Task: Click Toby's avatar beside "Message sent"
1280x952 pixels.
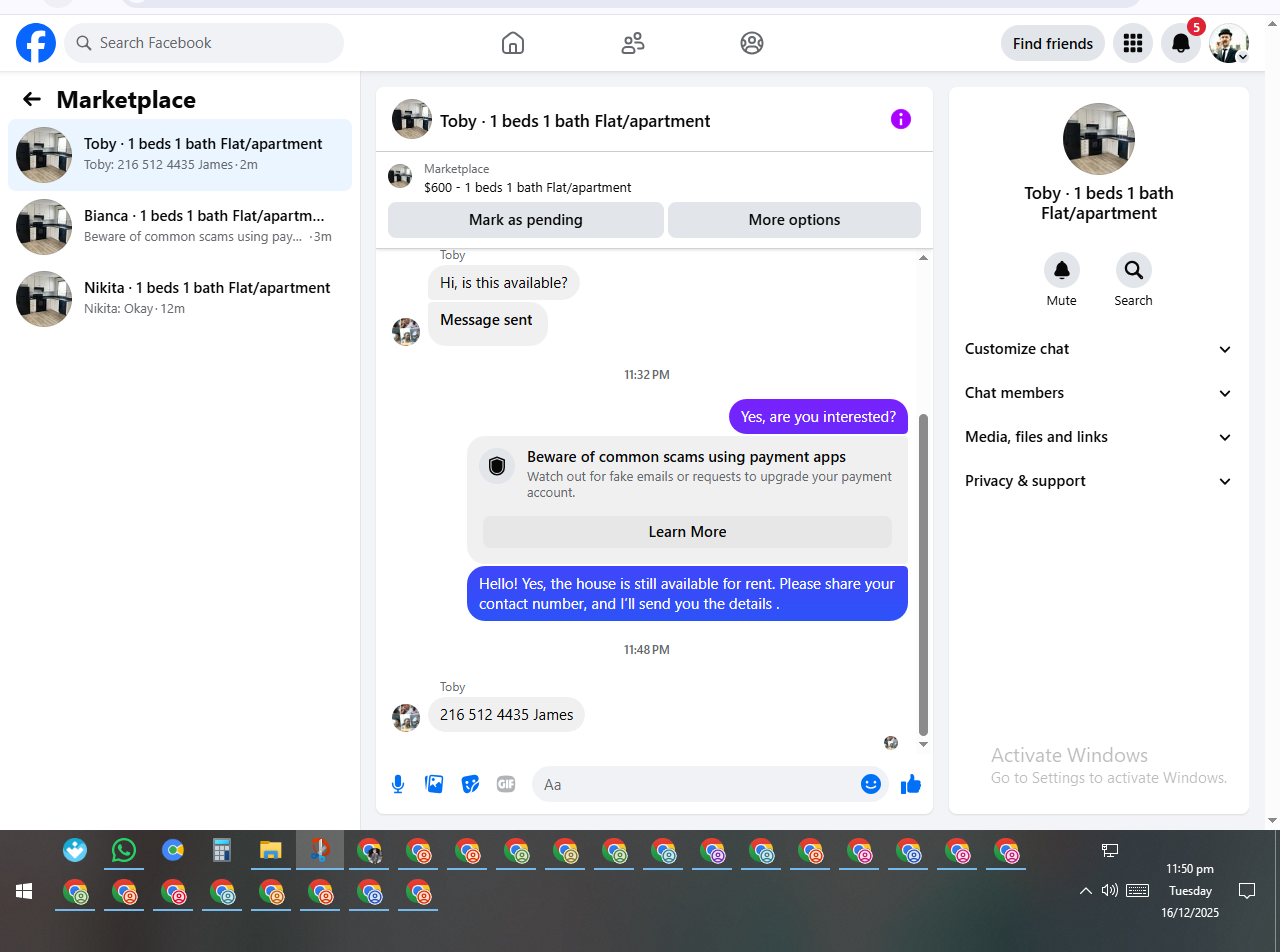Action: 406,332
